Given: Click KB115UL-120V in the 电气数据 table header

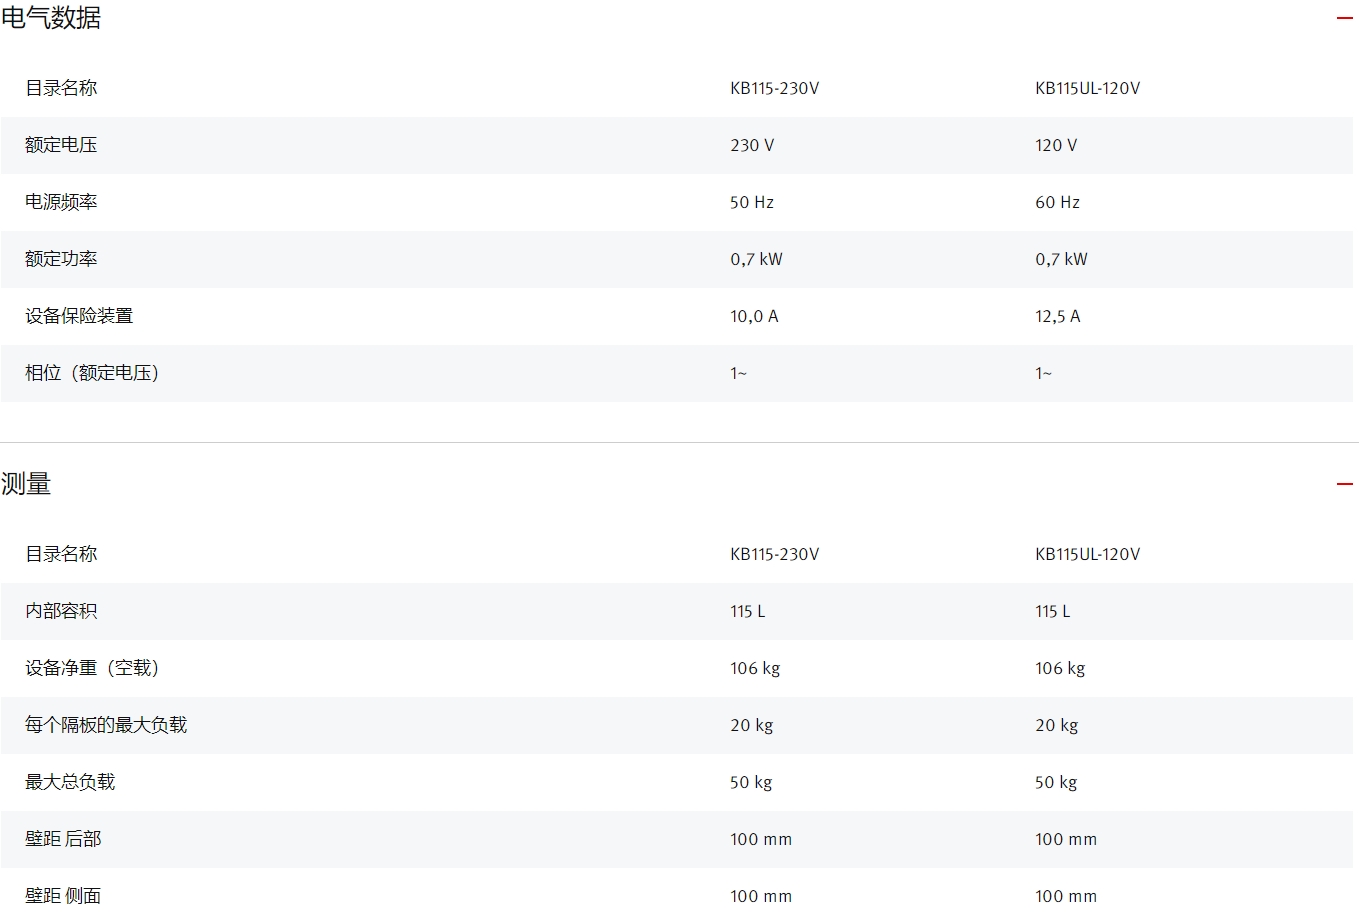Looking at the screenshot, I should [x=1087, y=88].
